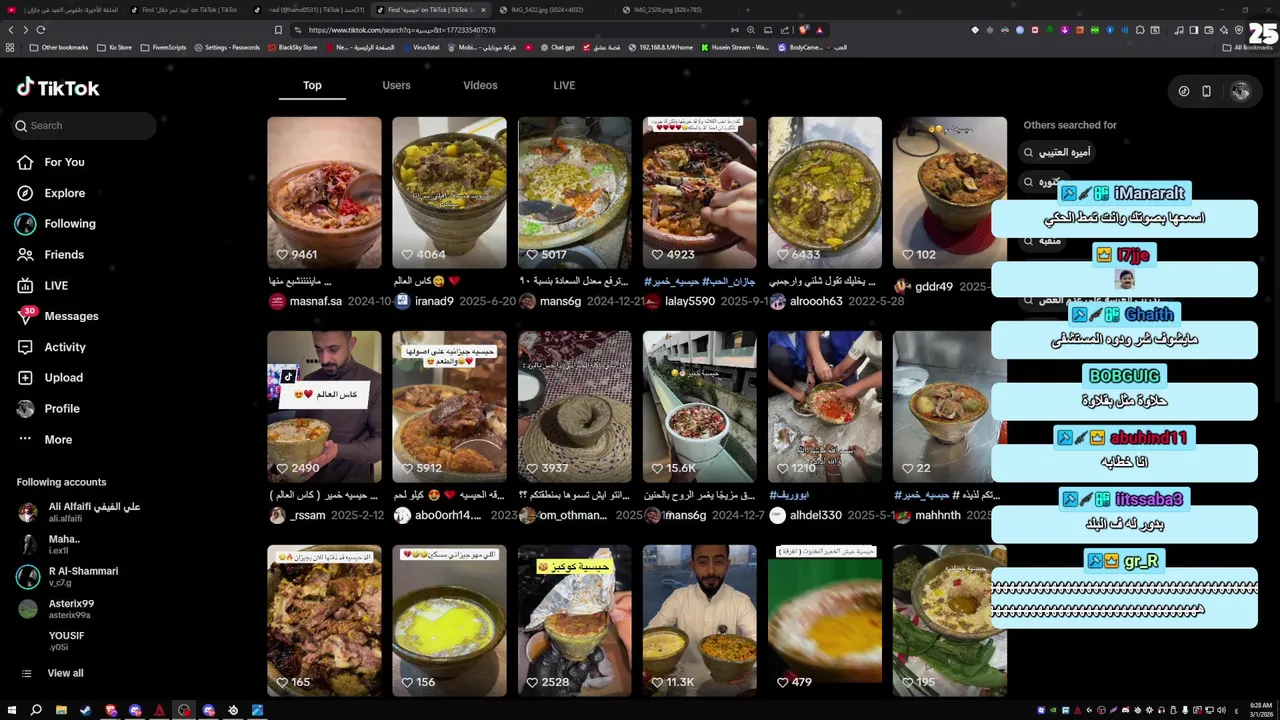The width and height of the screenshot is (1280, 720).
Task: Switch to the Users tab
Action: tap(396, 86)
